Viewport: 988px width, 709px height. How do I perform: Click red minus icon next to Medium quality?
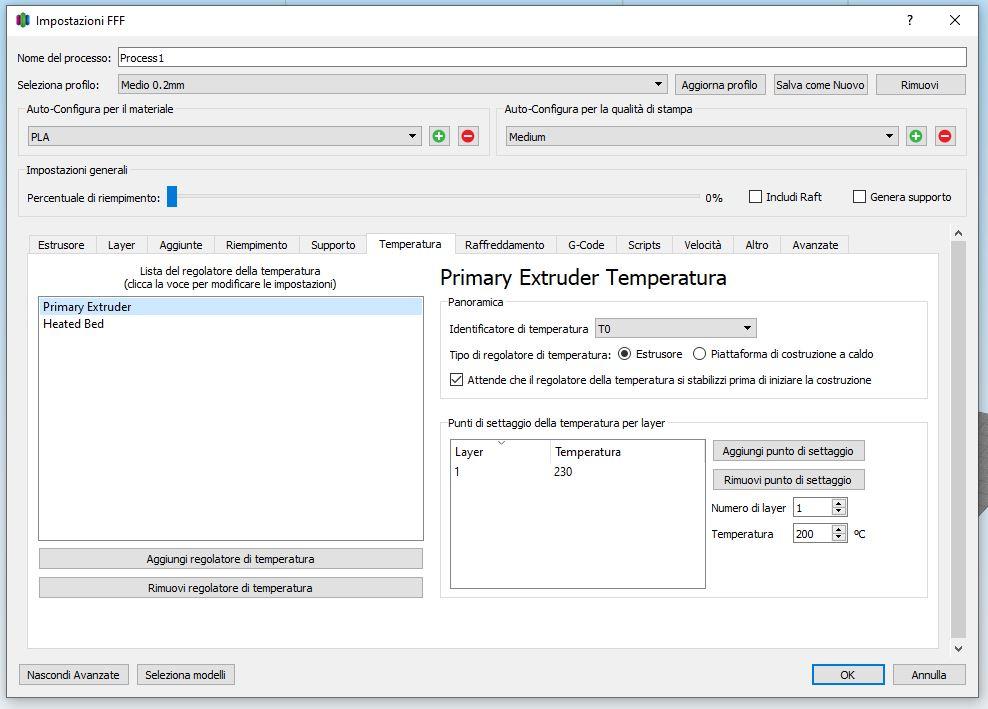tap(945, 136)
